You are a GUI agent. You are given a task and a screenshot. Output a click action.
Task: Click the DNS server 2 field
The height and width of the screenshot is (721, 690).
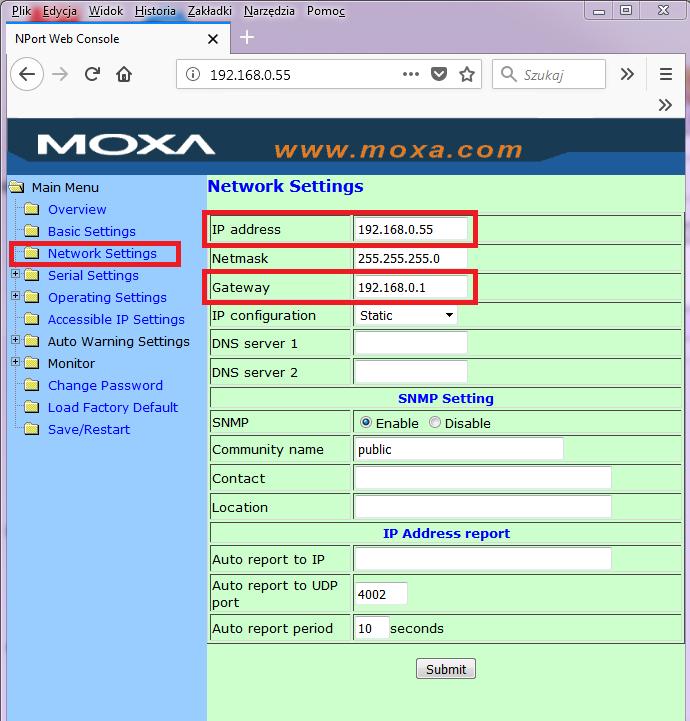point(411,372)
